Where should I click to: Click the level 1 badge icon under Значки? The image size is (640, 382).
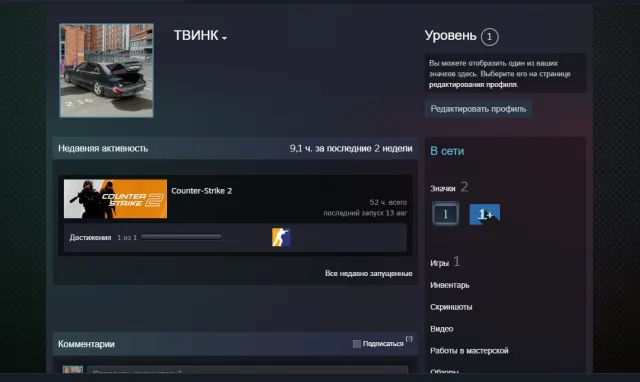(x=445, y=213)
